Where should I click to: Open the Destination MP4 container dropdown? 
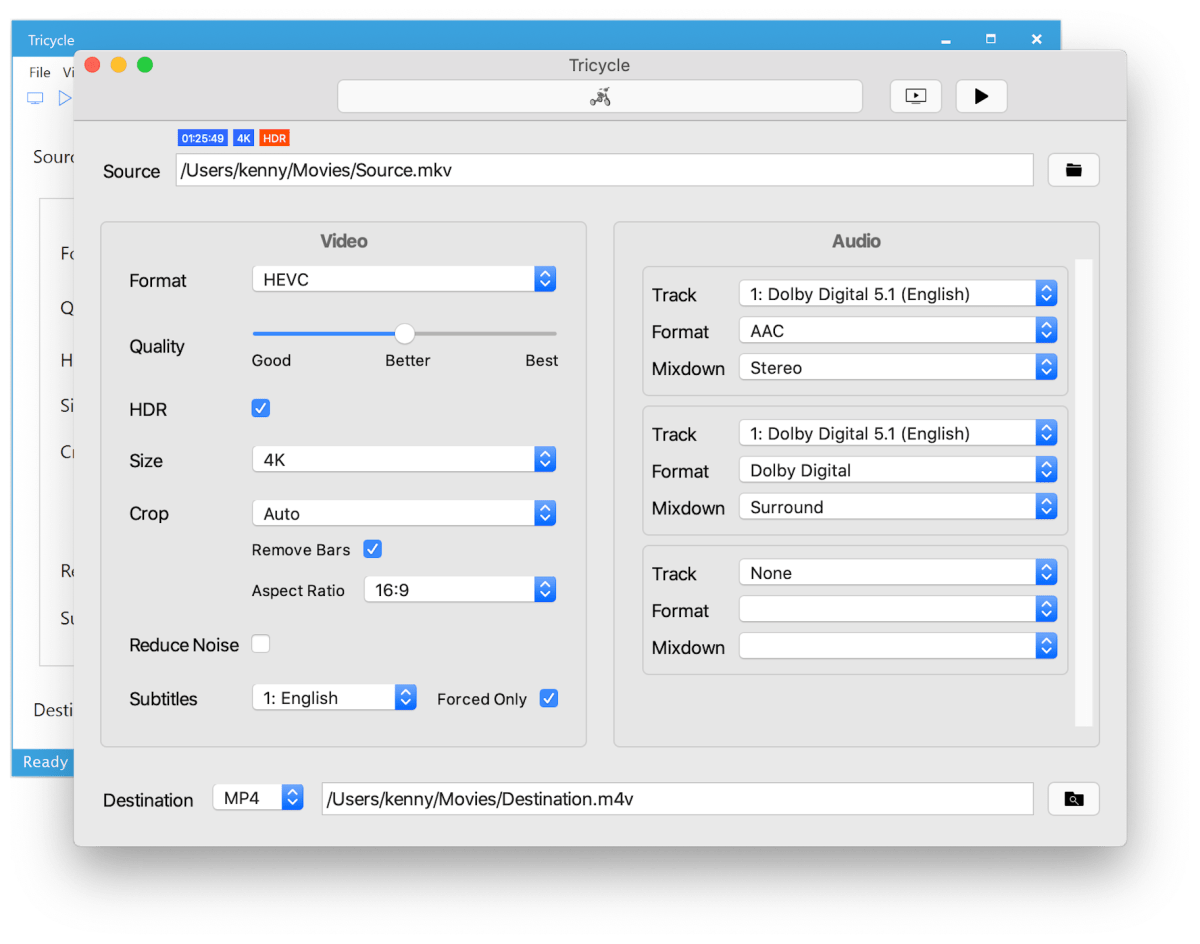pyautogui.click(x=258, y=798)
